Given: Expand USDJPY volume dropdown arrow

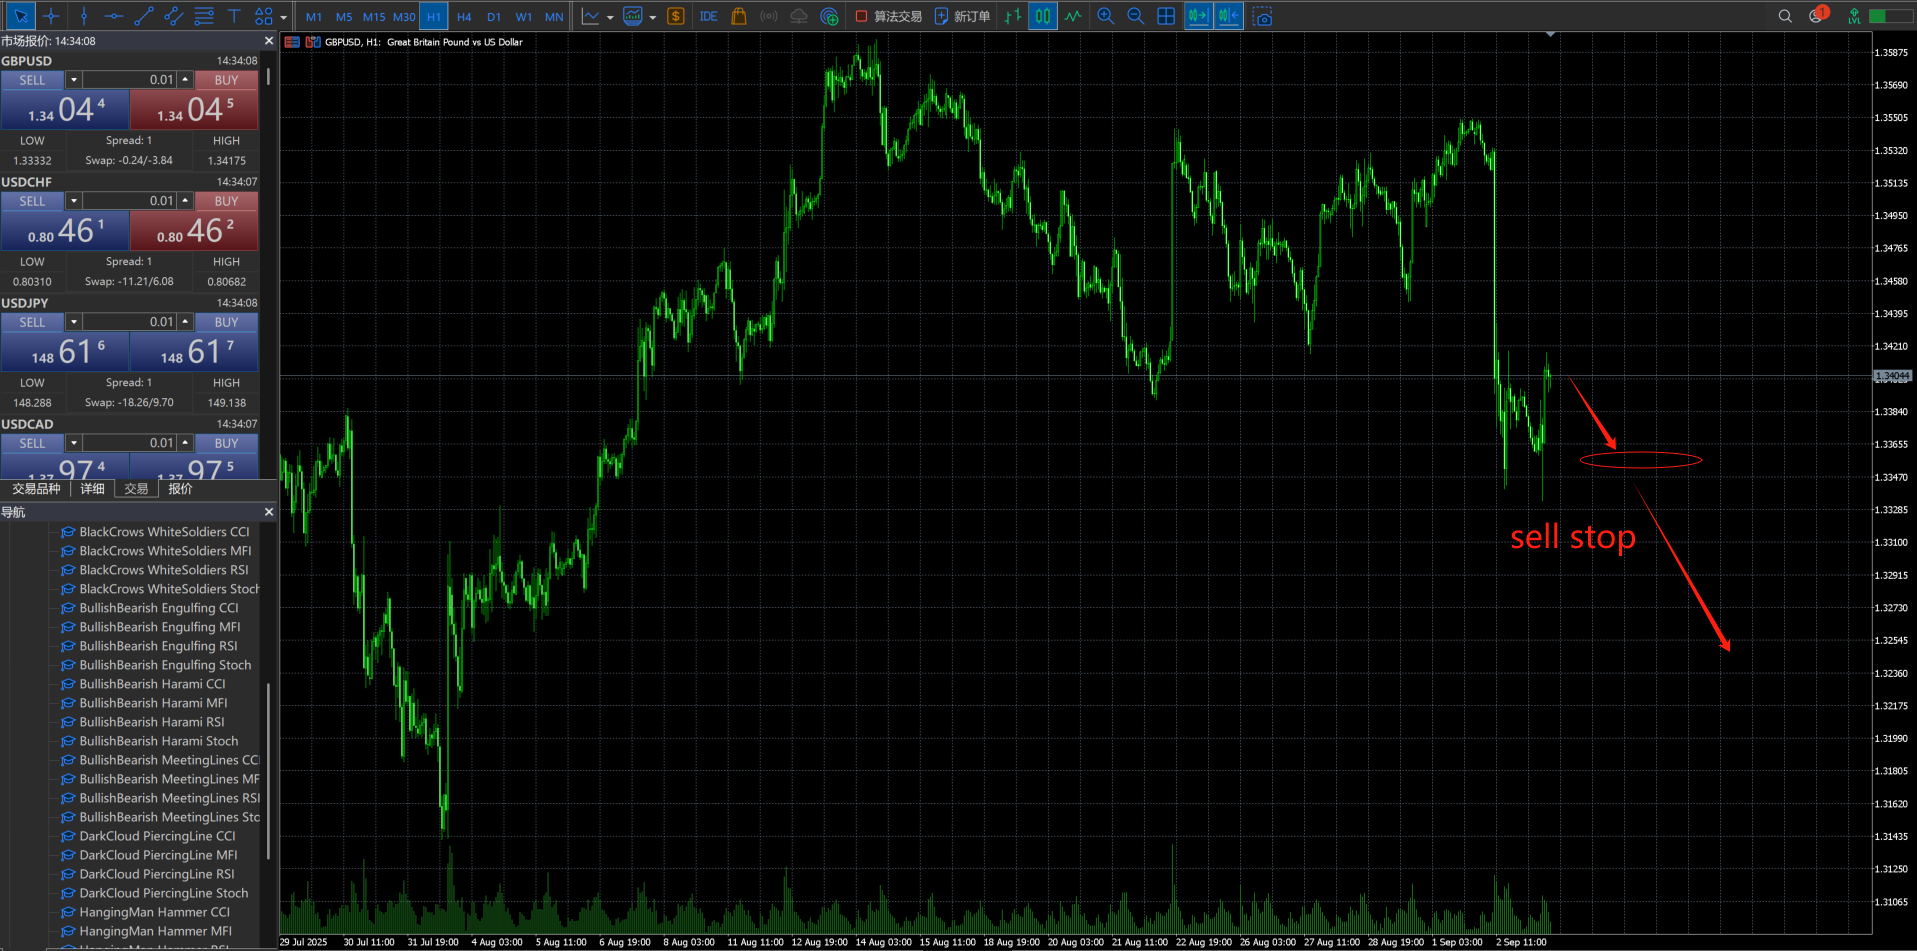Looking at the screenshot, I should tap(73, 322).
